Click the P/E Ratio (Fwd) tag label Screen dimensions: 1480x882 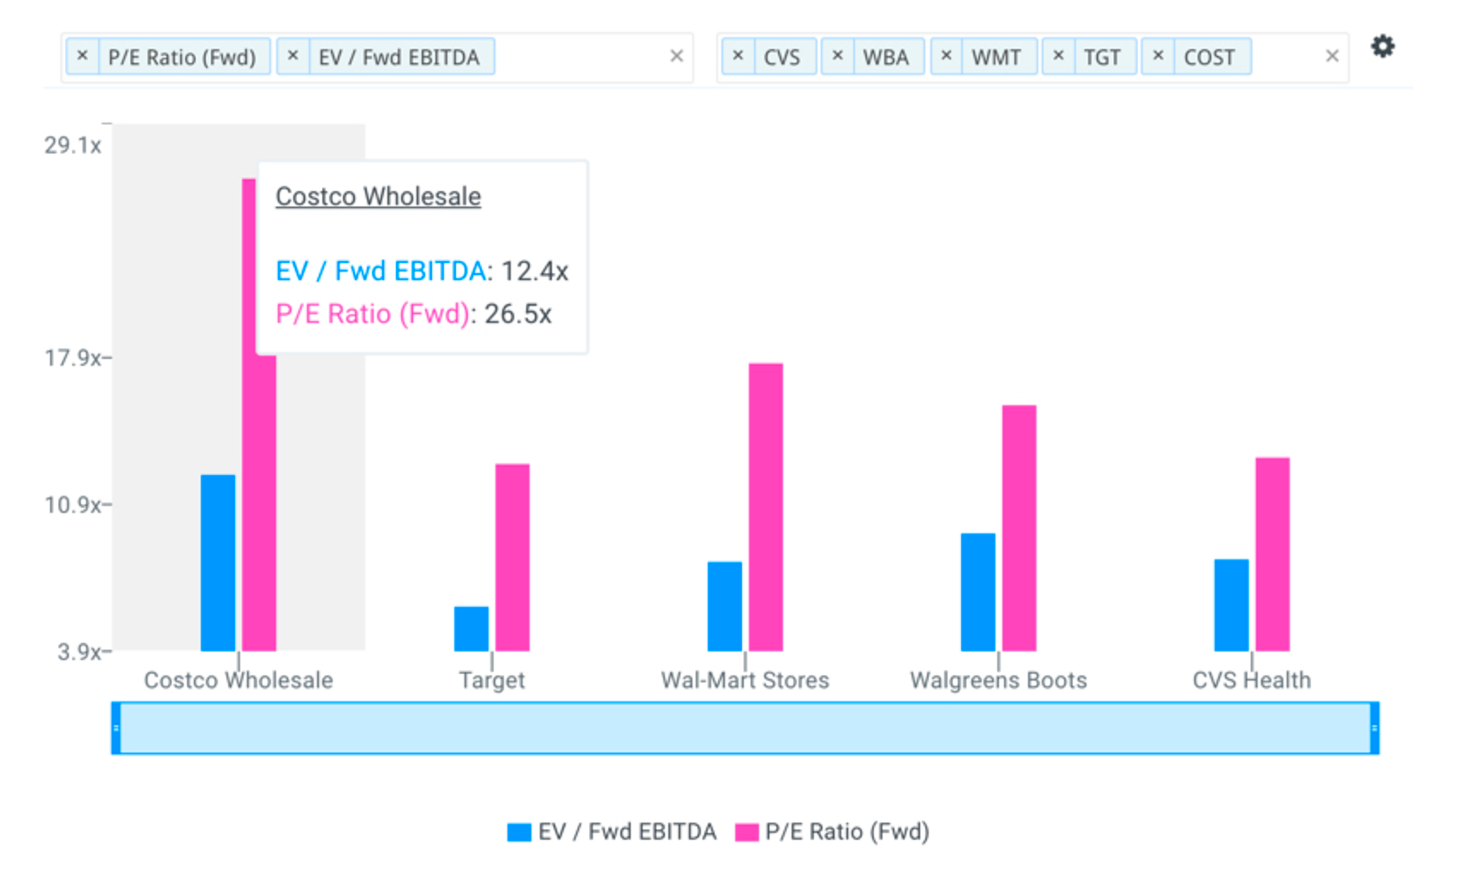pos(182,58)
